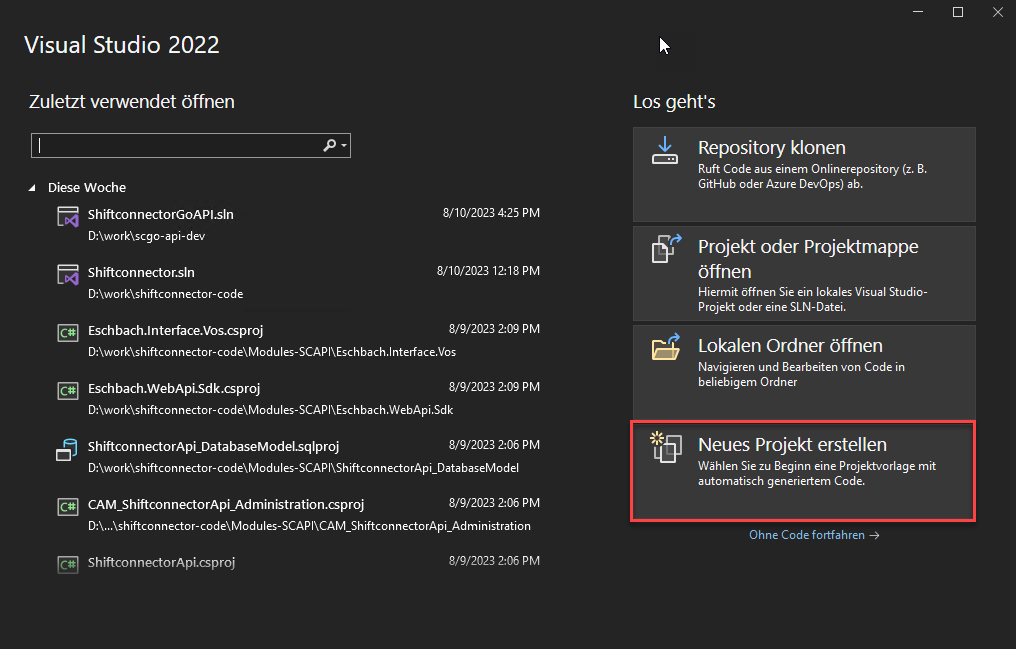The width and height of the screenshot is (1016, 649).
Task: Click the open project or solution icon
Action: coord(666,249)
